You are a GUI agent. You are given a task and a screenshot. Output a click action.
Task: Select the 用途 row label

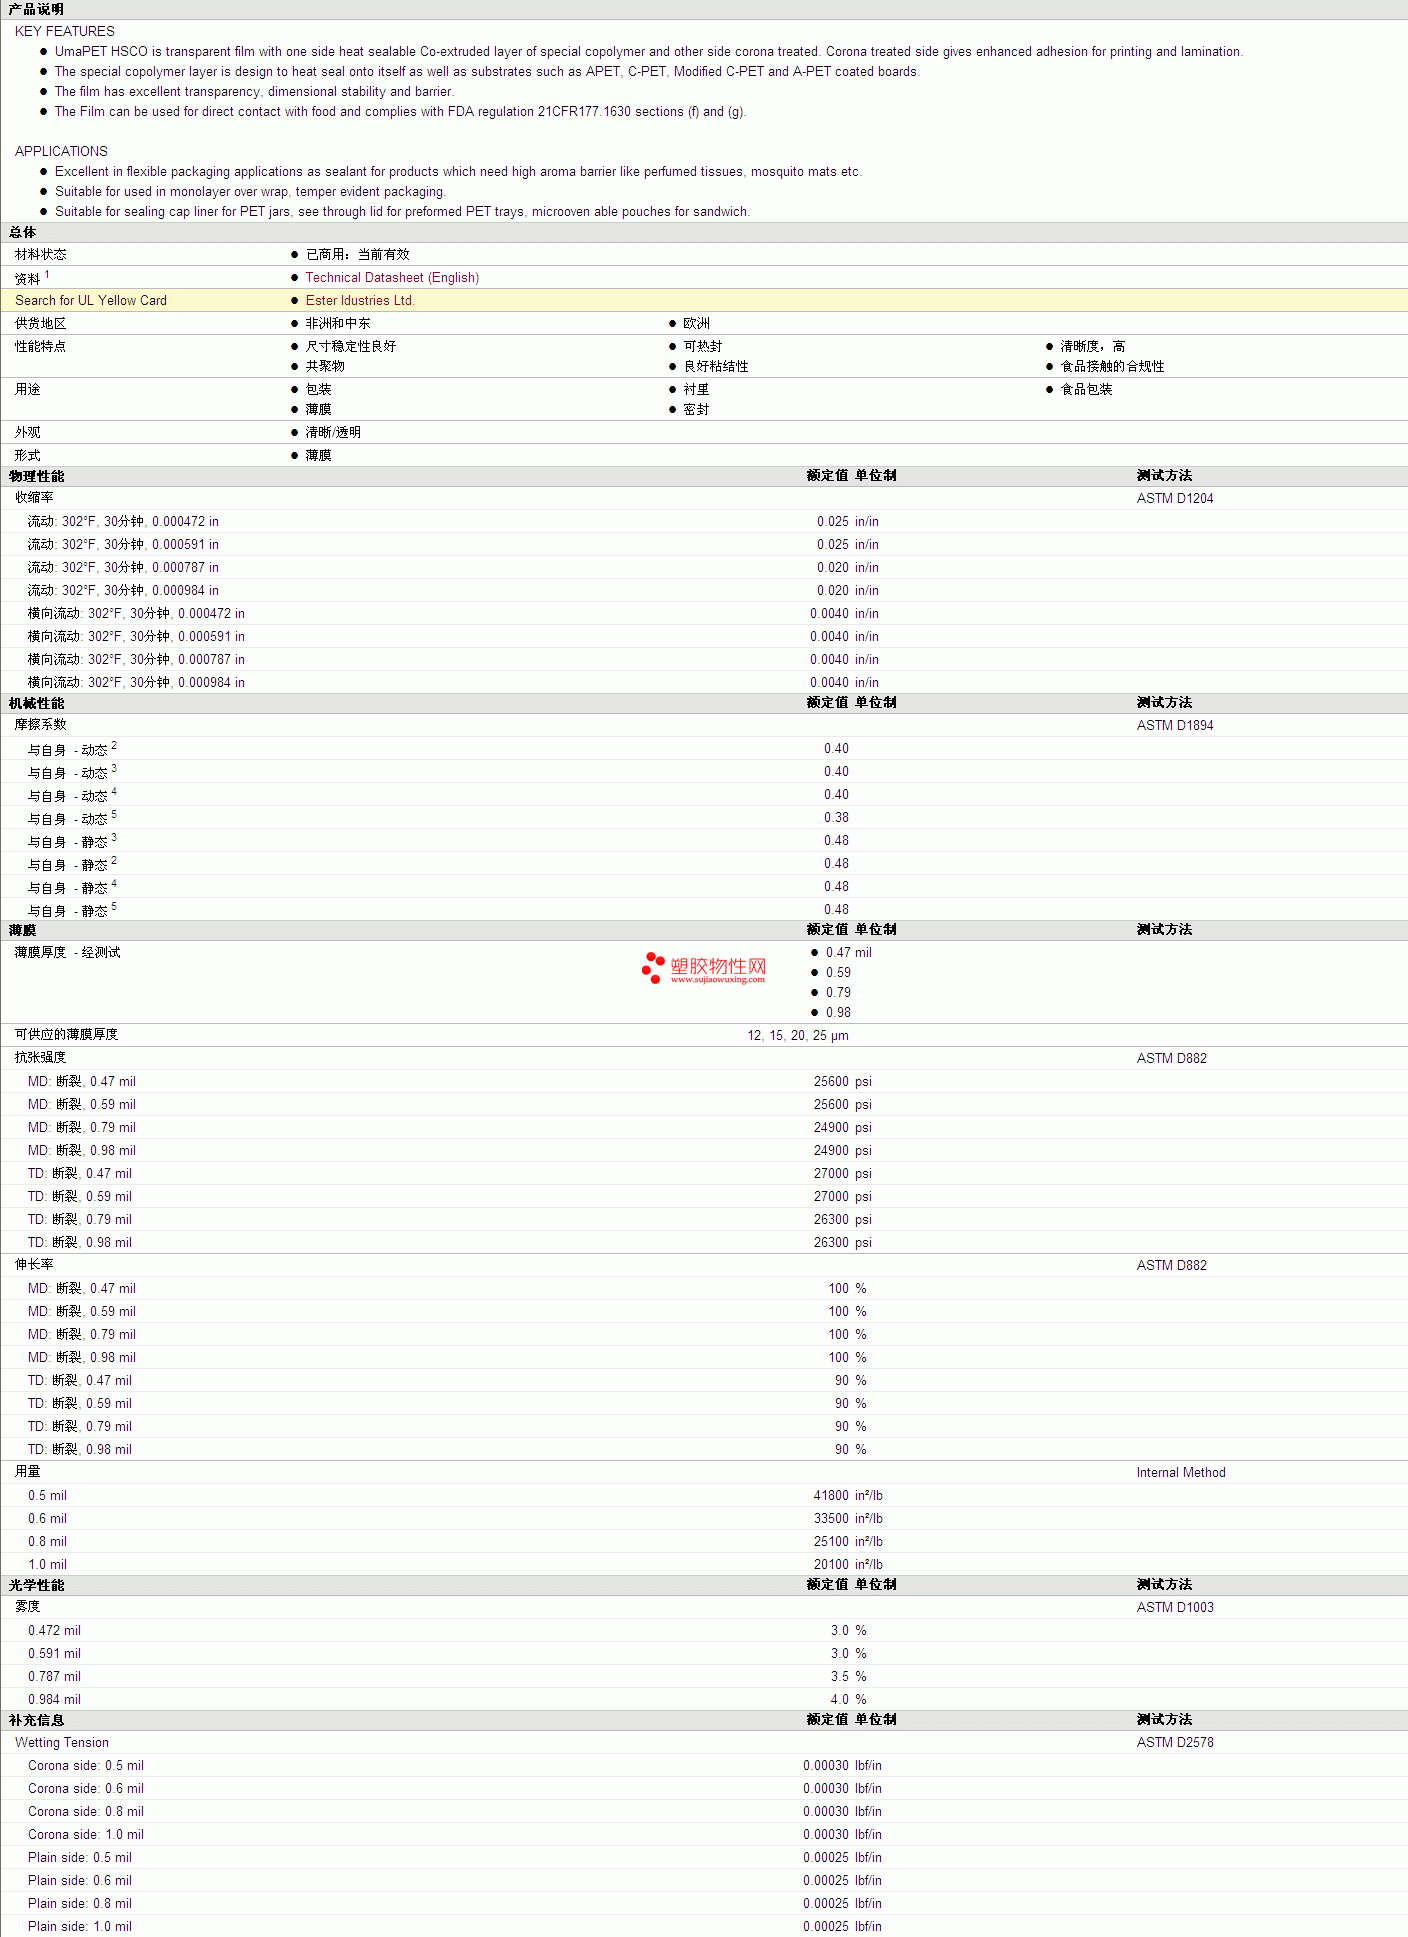point(28,390)
